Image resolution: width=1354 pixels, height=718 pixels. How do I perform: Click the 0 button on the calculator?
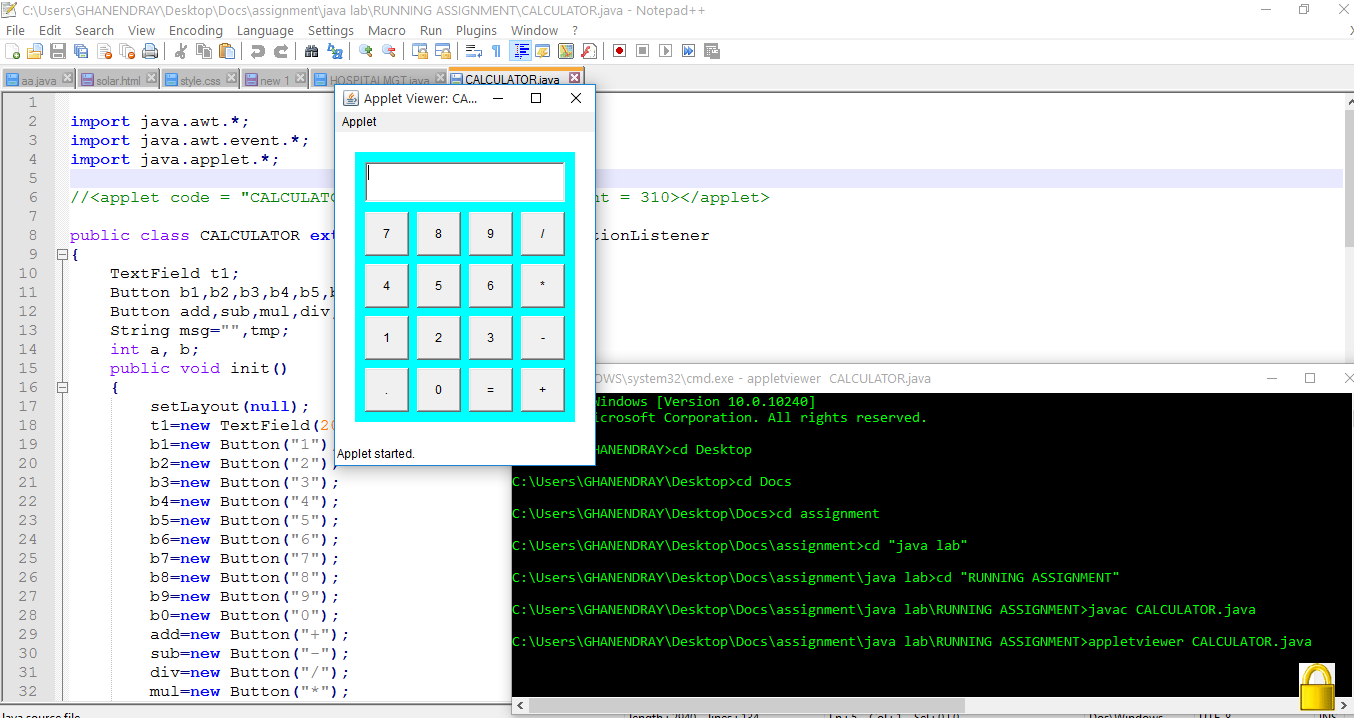coord(438,389)
